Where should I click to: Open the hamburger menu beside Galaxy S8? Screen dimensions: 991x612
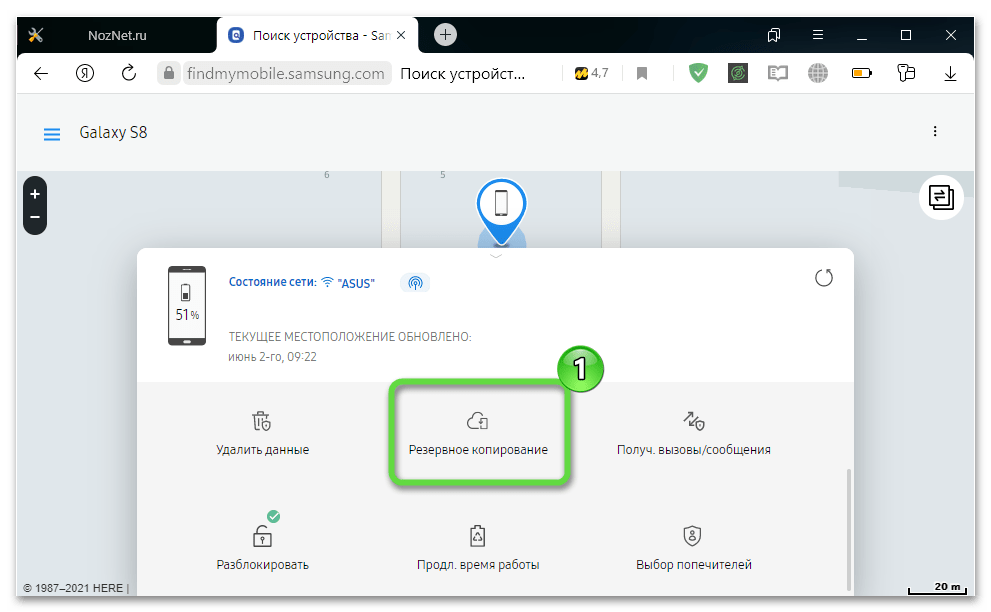[x=52, y=133]
